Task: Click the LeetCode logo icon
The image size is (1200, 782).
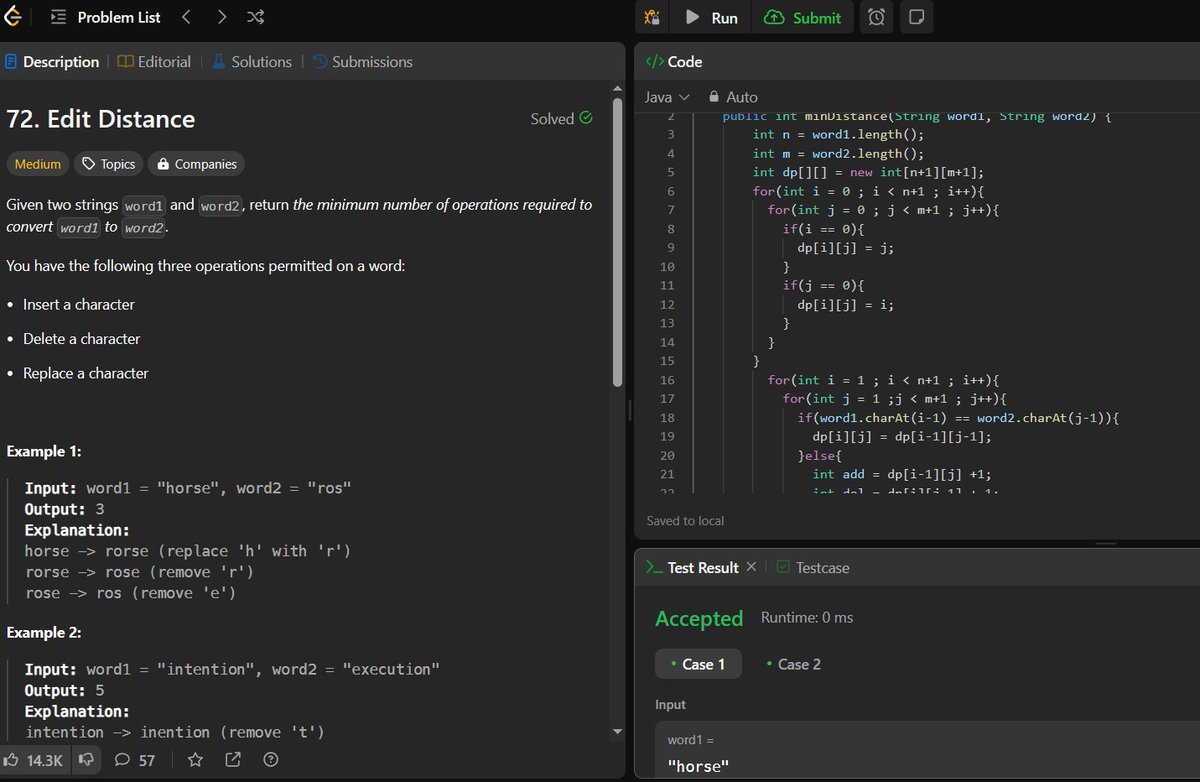Action: pyautogui.click(x=13, y=17)
